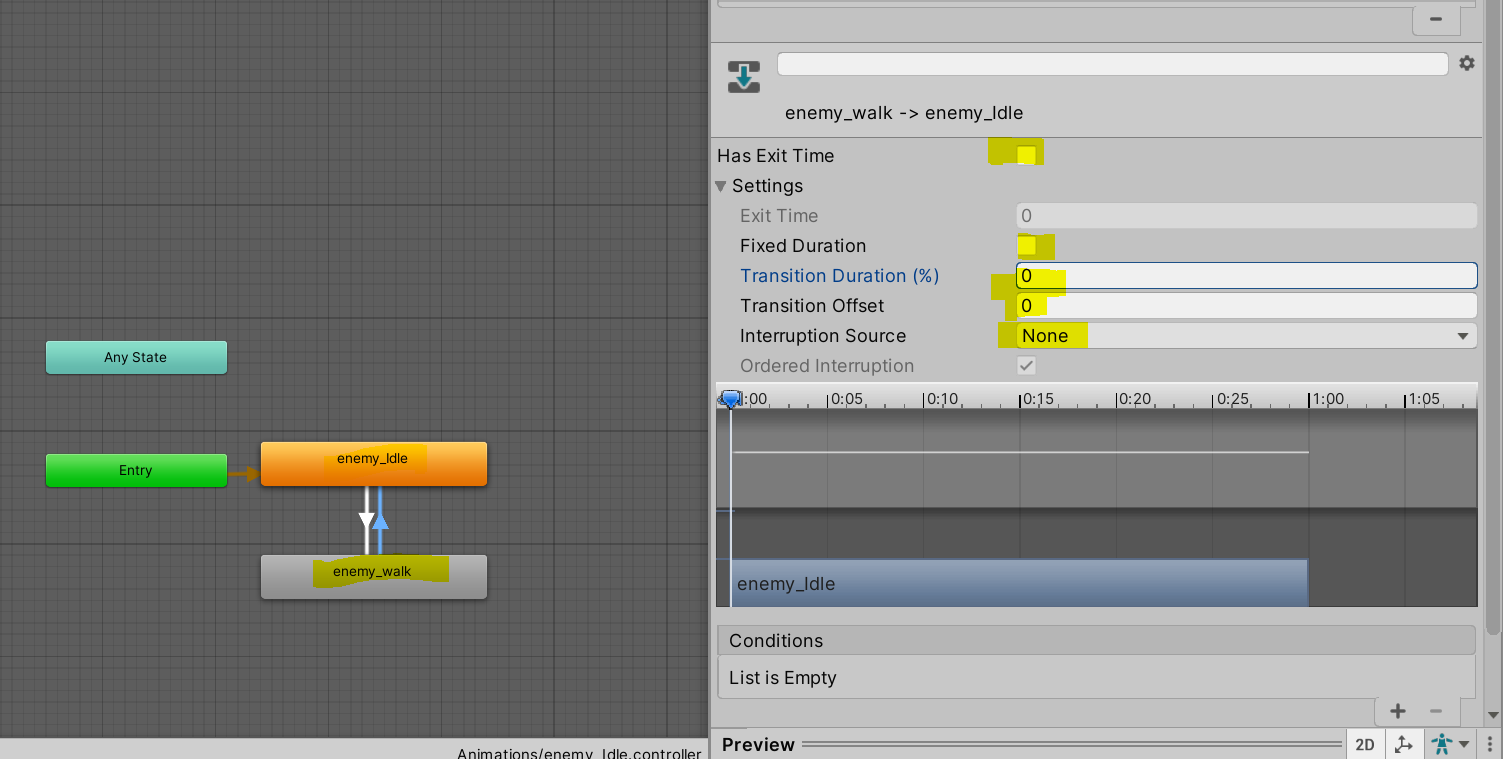Select the blue upward transition arrow
Viewport: 1503px width, 759px height.
click(381, 521)
